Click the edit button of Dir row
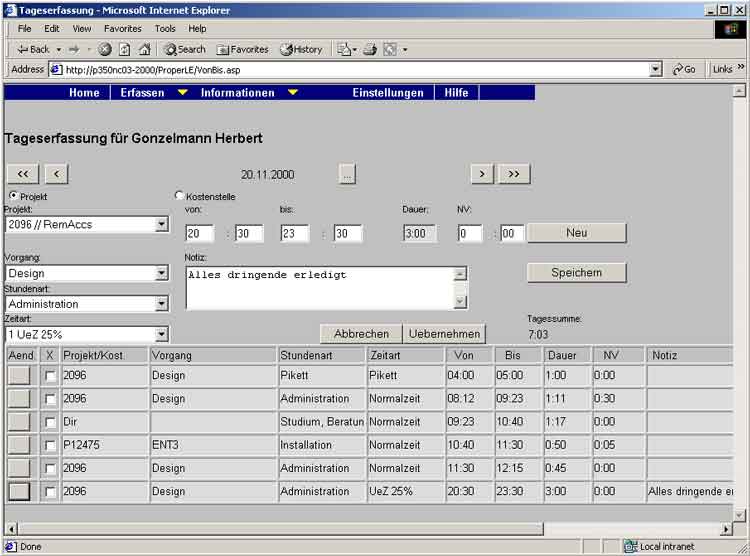750x556 pixels. click(x=19, y=422)
